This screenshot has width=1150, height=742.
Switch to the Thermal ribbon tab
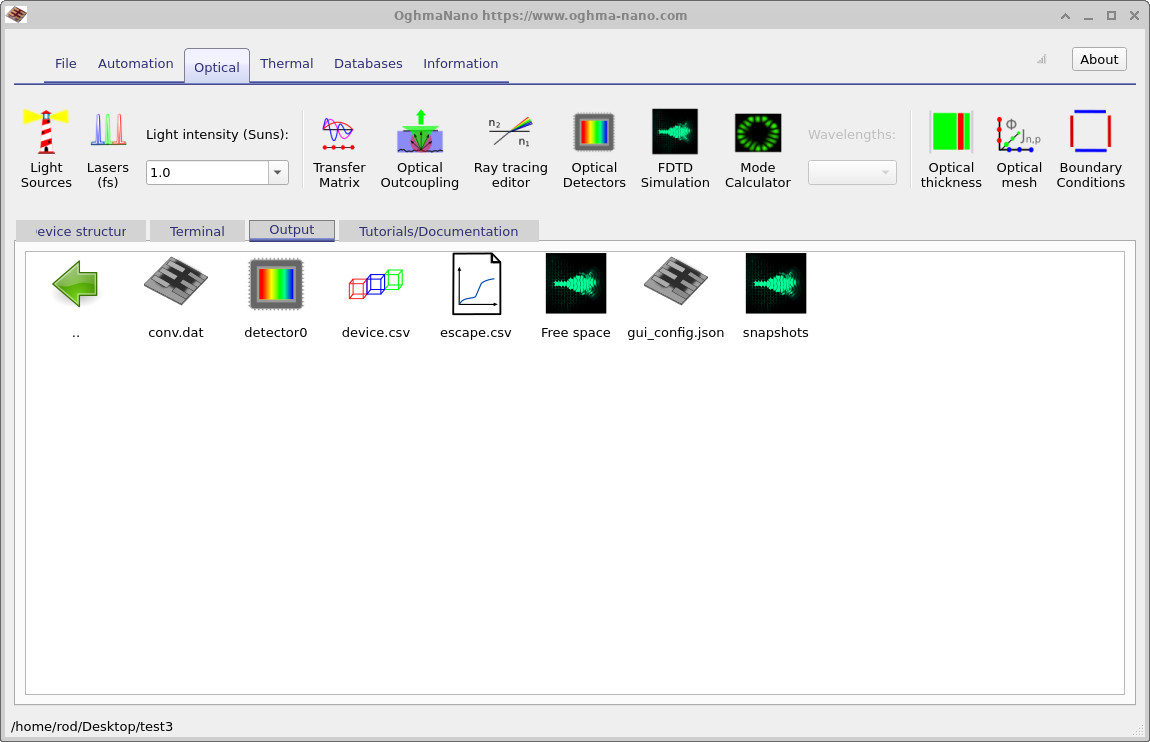pos(286,64)
